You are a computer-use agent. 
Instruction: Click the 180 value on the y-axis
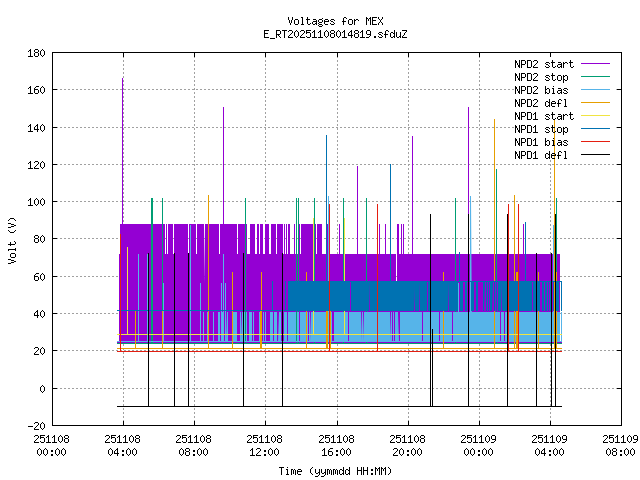click(x=34, y=53)
